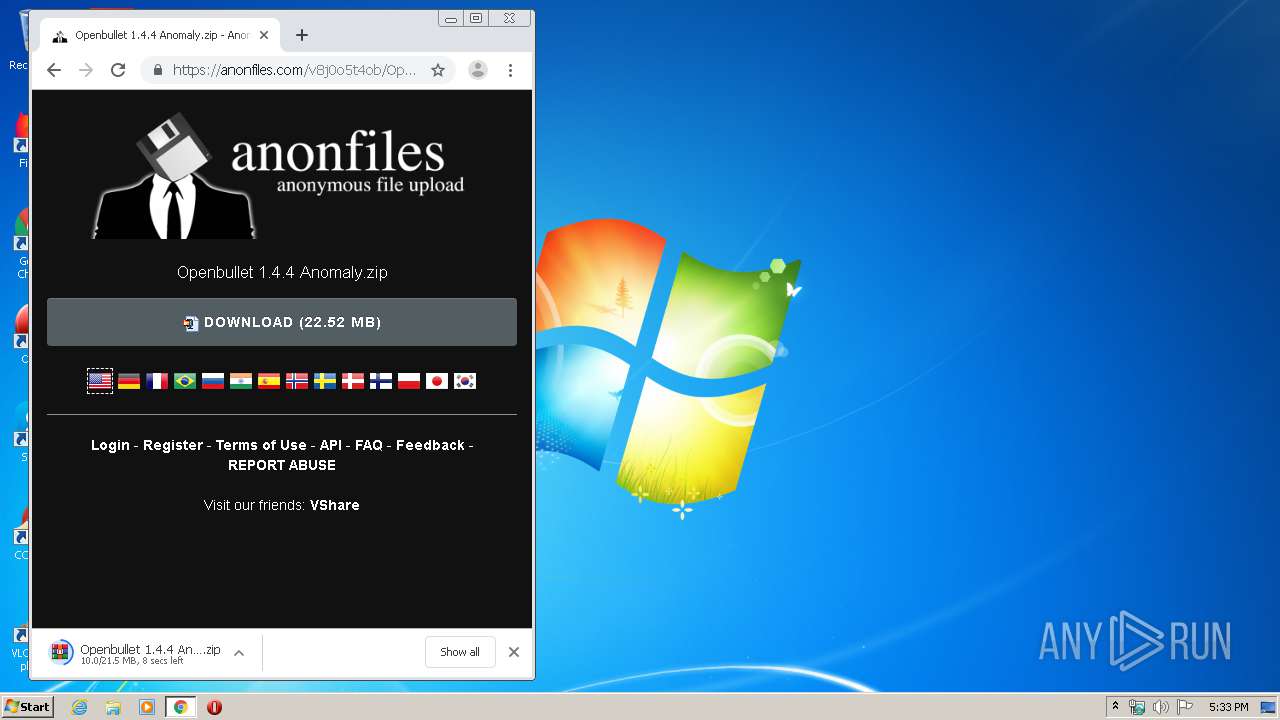Image resolution: width=1280 pixels, height=720 pixels.
Task: Select the Polish flag language
Action: (x=409, y=381)
